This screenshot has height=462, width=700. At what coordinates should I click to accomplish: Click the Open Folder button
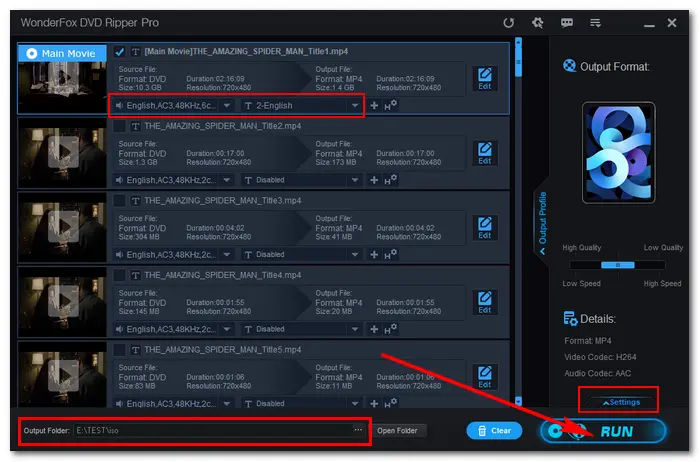[x=397, y=431]
